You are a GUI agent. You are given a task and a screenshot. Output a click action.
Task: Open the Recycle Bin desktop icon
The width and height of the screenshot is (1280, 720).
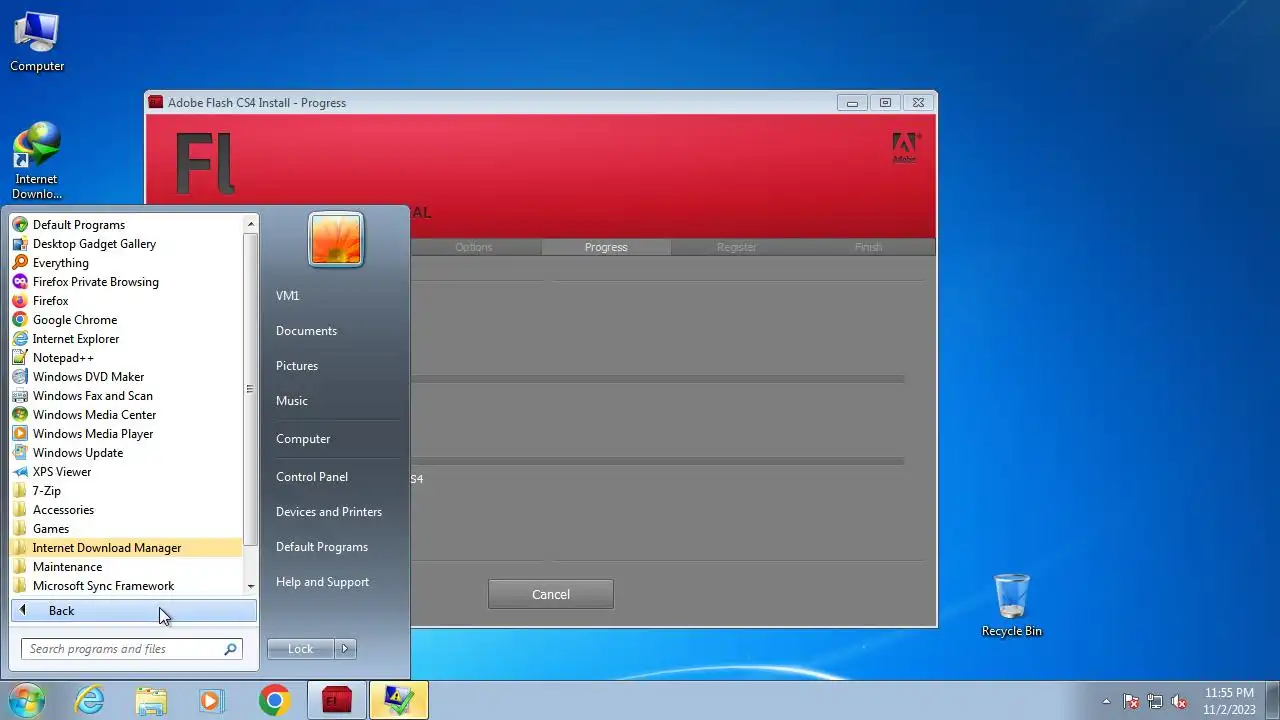(1012, 605)
